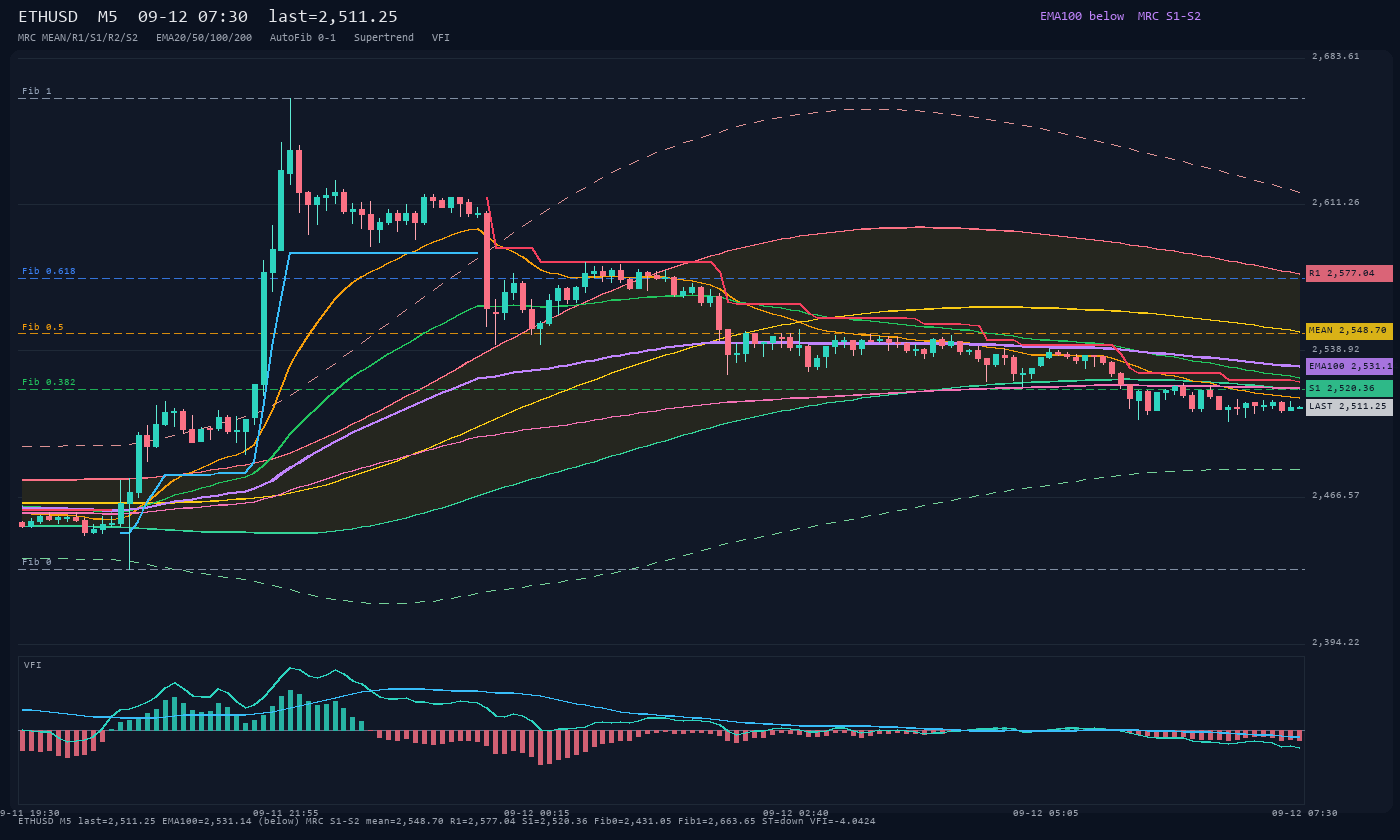
Task: Click the green "Fib 0.382" level label
Action: [x=49, y=382]
